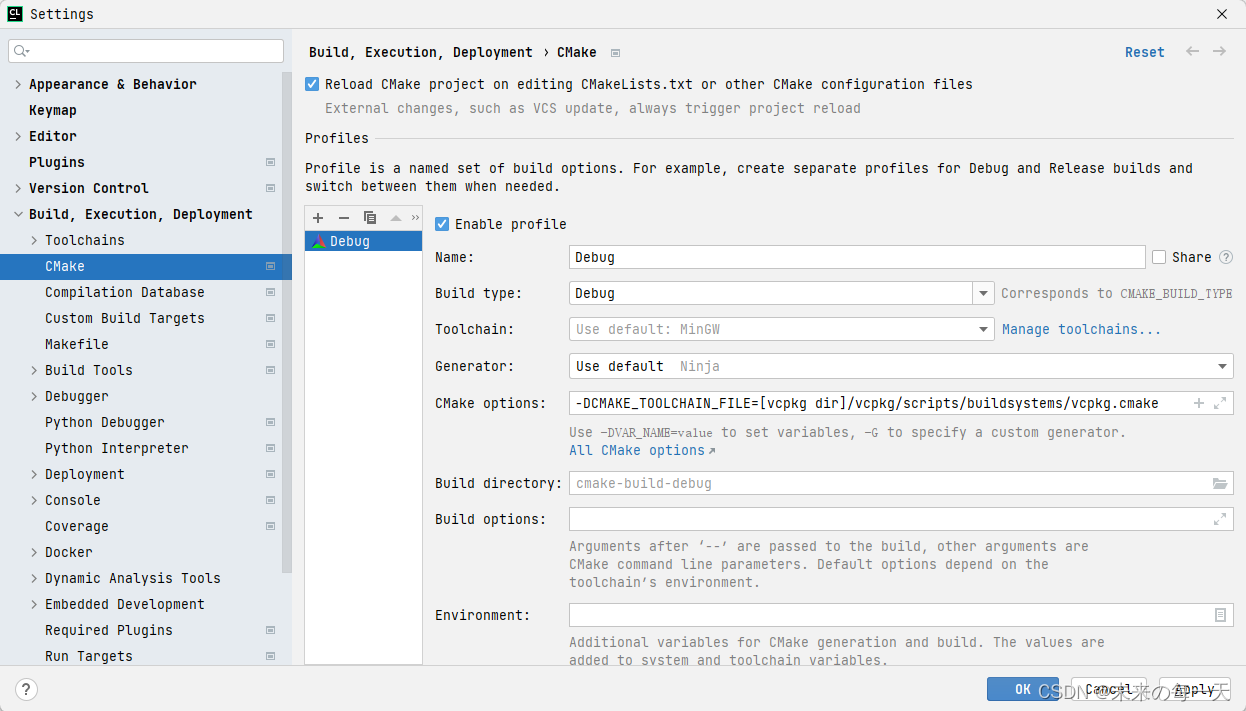
Task: Click the Environment input field
Action: [901, 615]
